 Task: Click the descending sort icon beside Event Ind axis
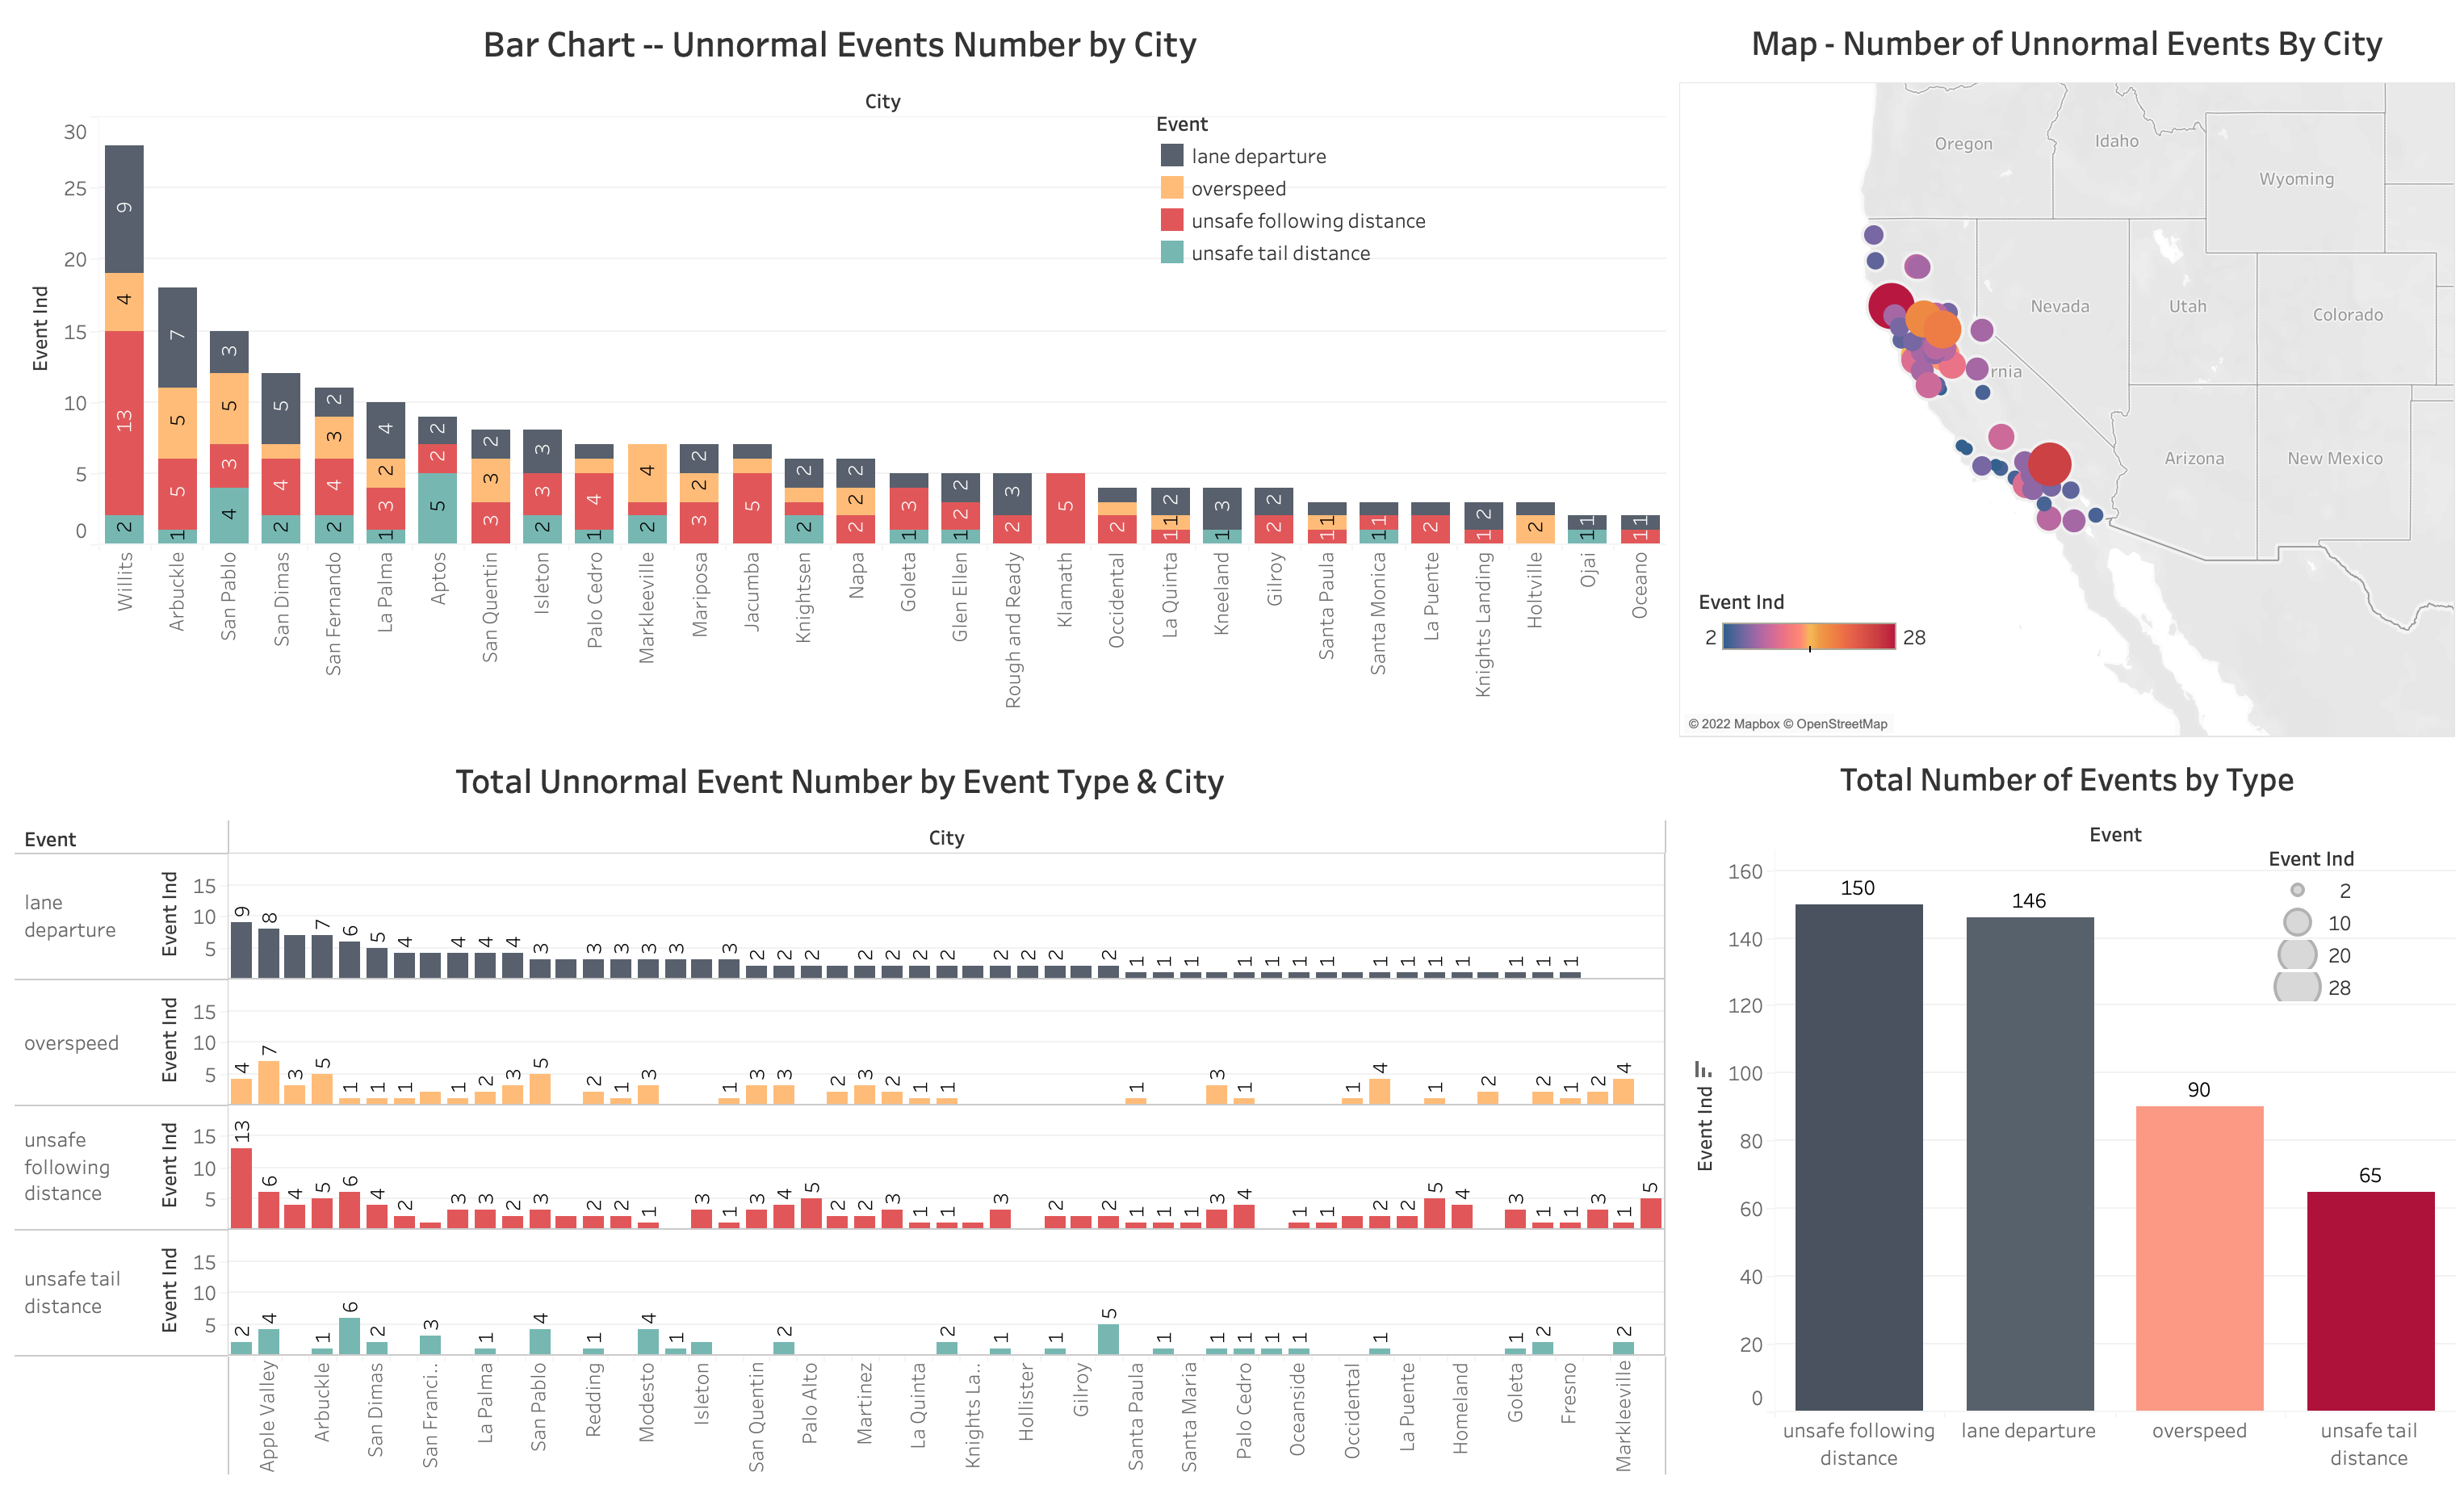[1703, 1069]
